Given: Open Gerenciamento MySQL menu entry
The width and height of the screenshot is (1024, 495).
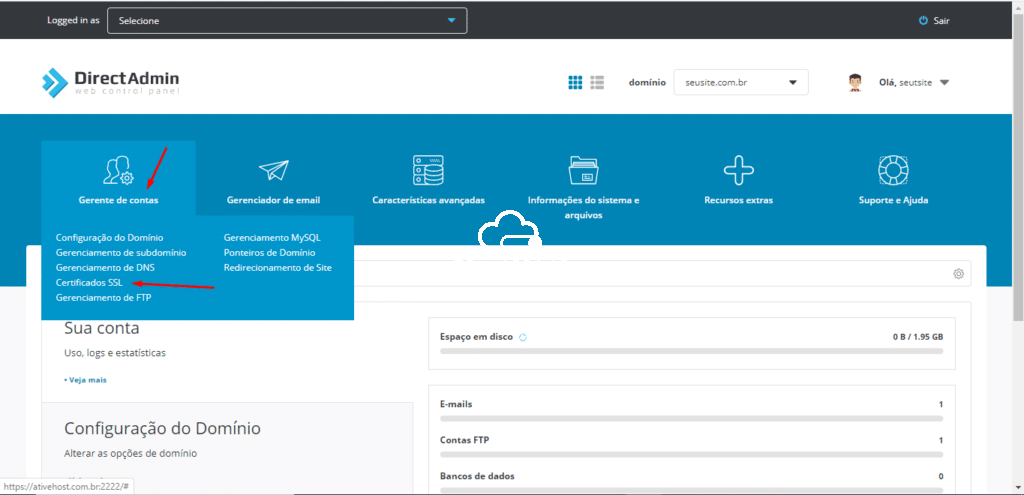Looking at the screenshot, I should pos(271,238).
